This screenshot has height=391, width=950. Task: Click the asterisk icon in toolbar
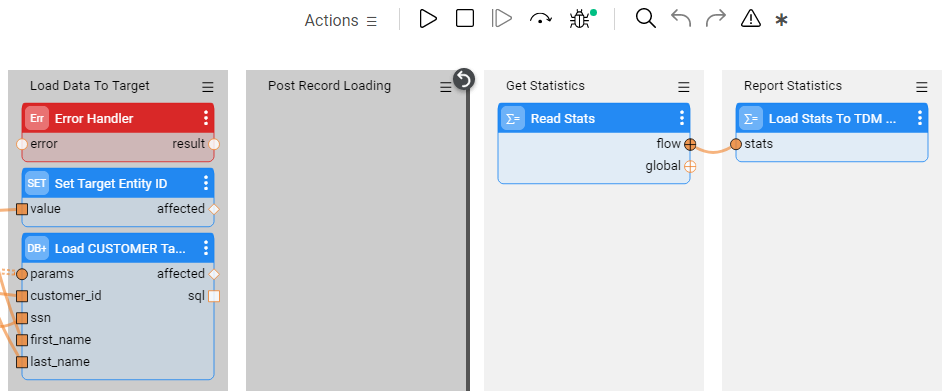(x=782, y=20)
